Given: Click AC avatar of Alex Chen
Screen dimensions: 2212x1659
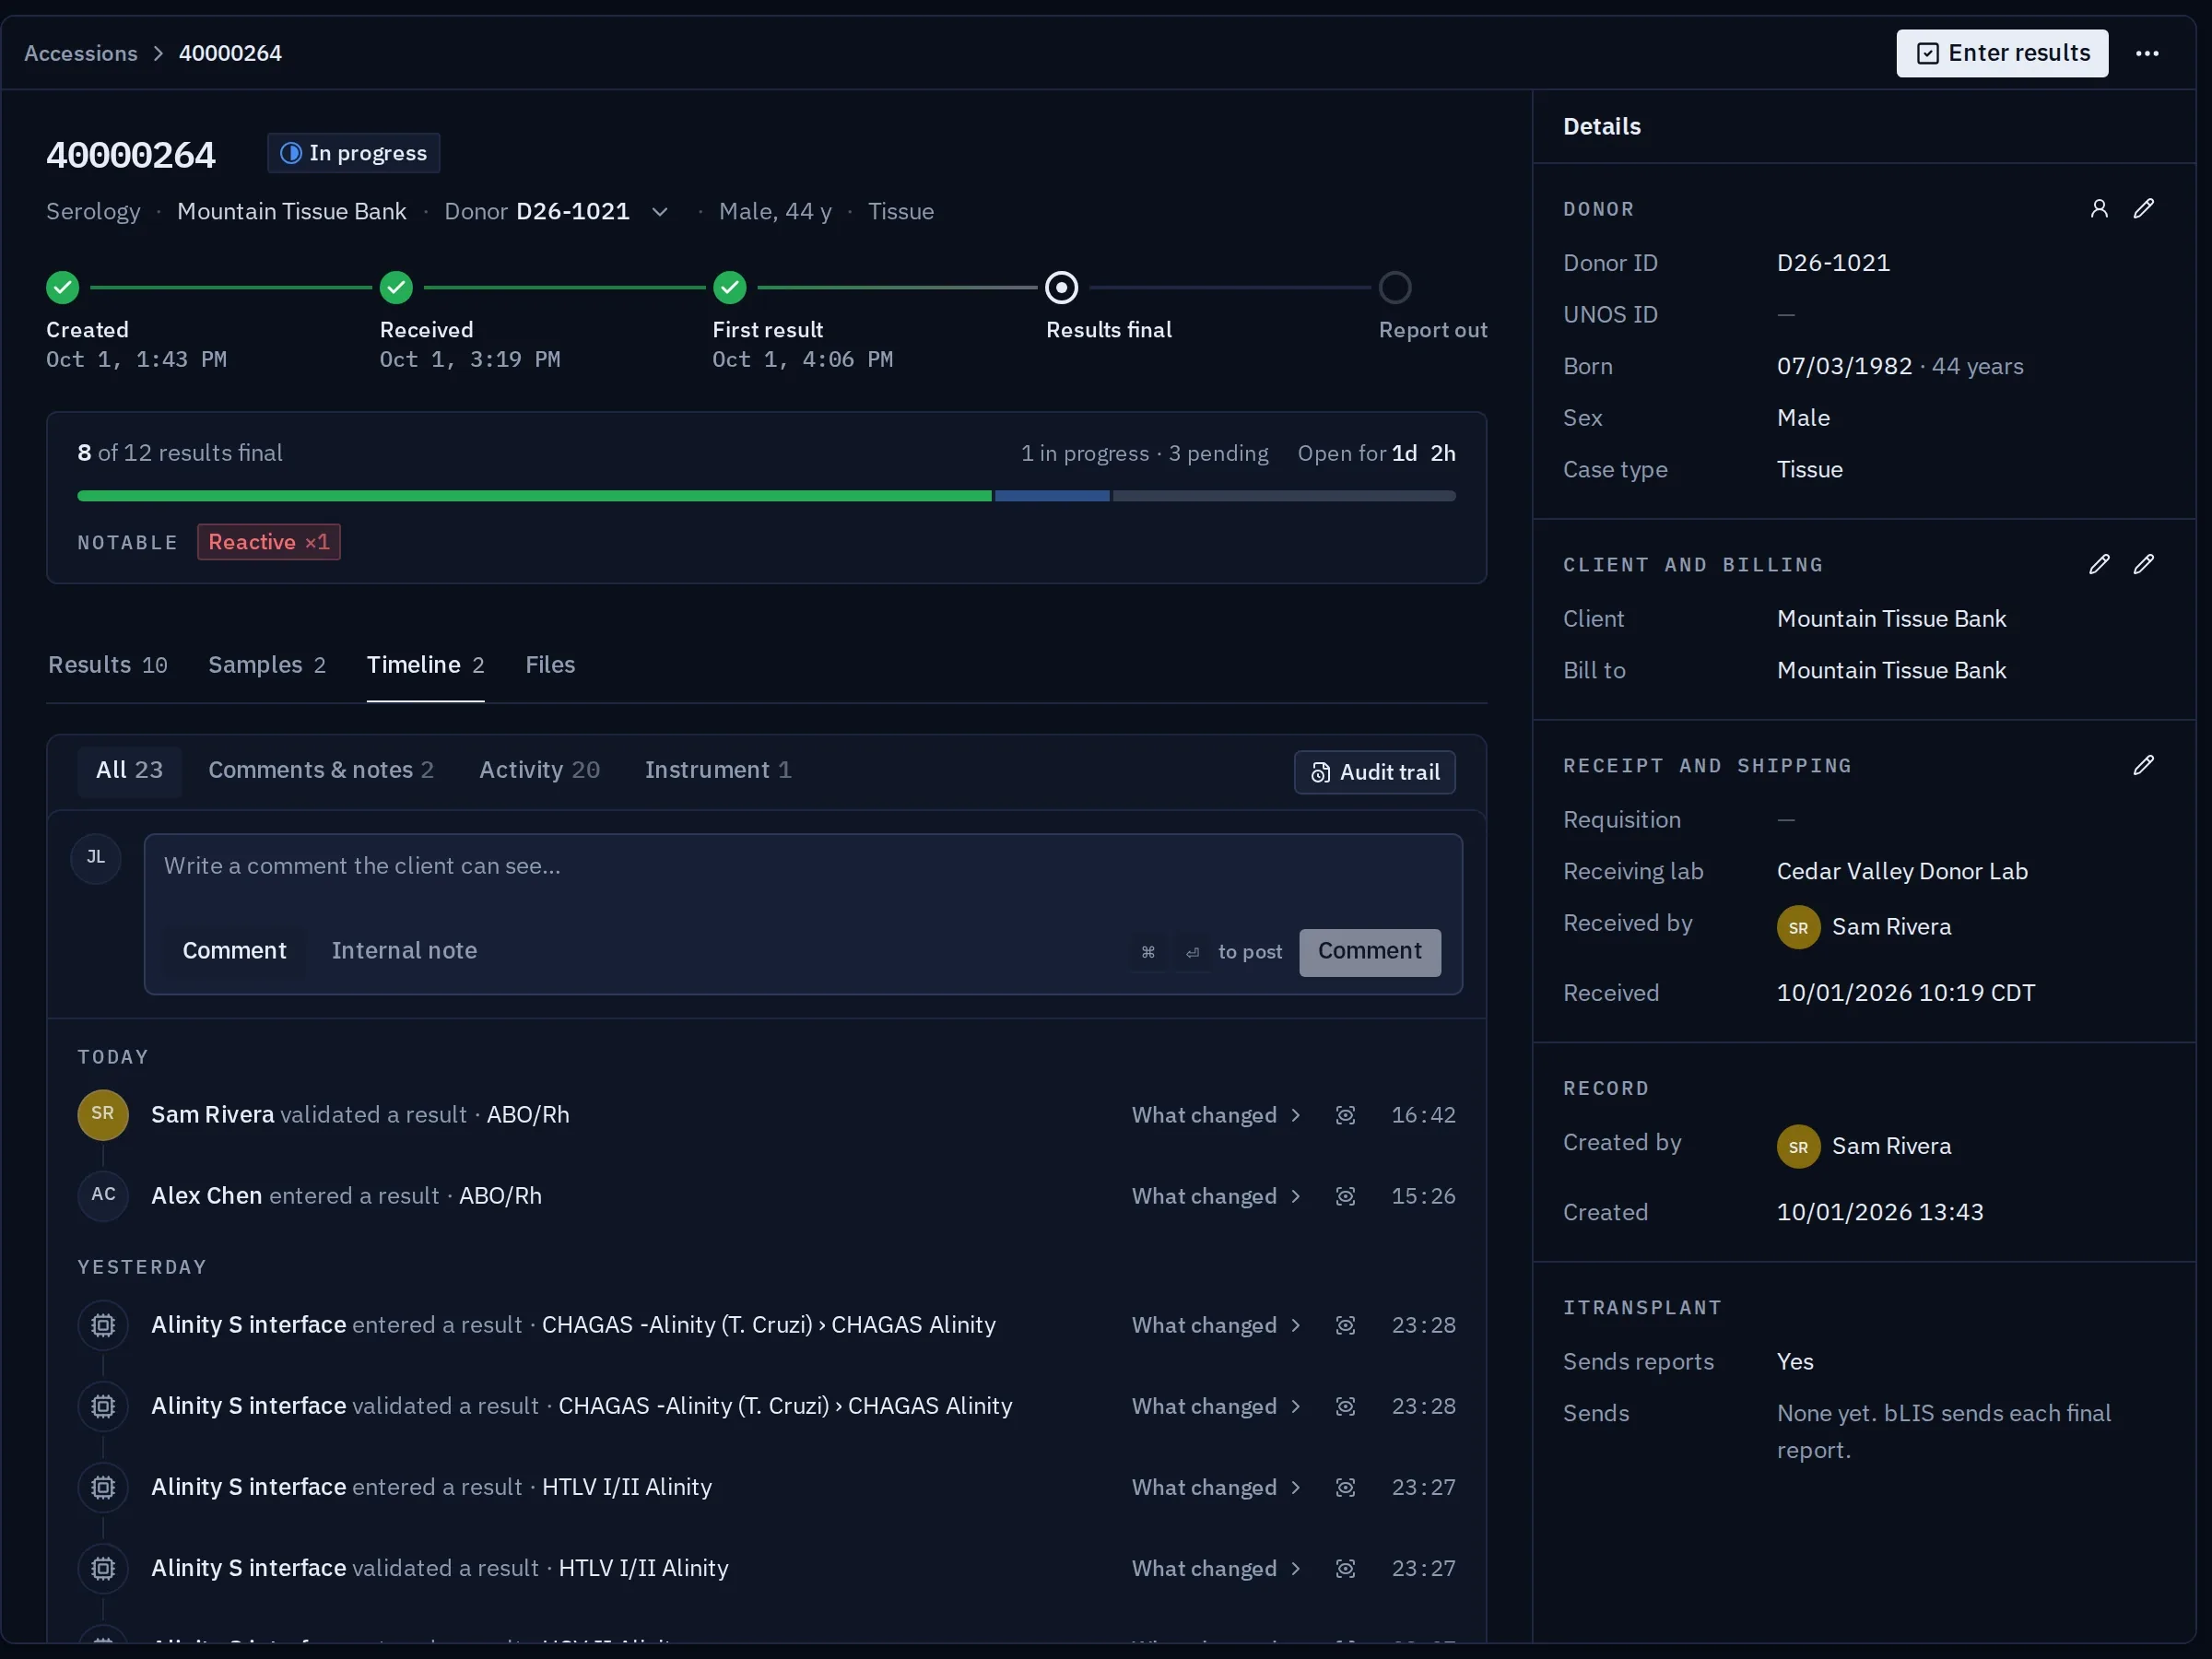Looking at the screenshot, I should (x=103, y=1195).
